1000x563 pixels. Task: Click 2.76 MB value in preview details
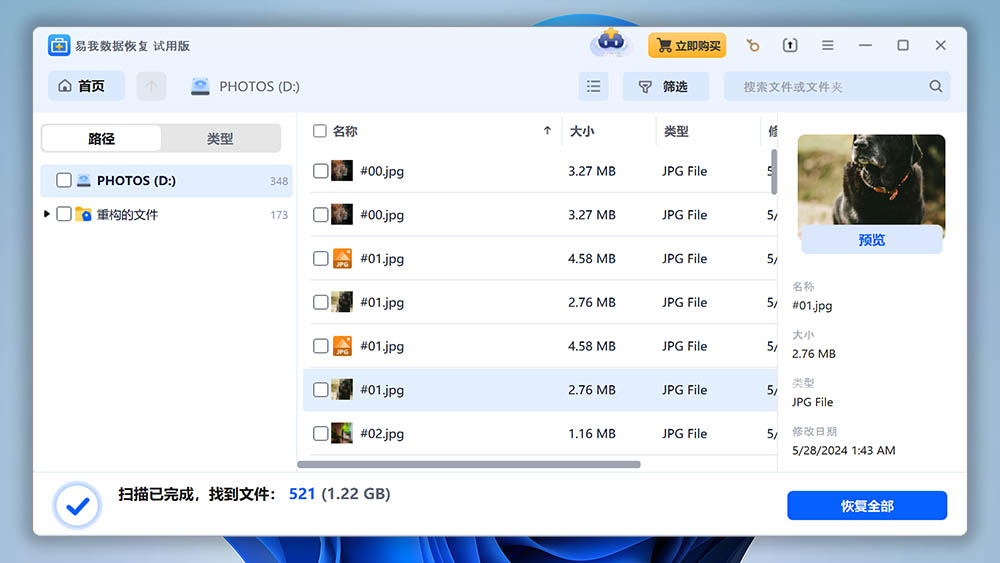814,353
